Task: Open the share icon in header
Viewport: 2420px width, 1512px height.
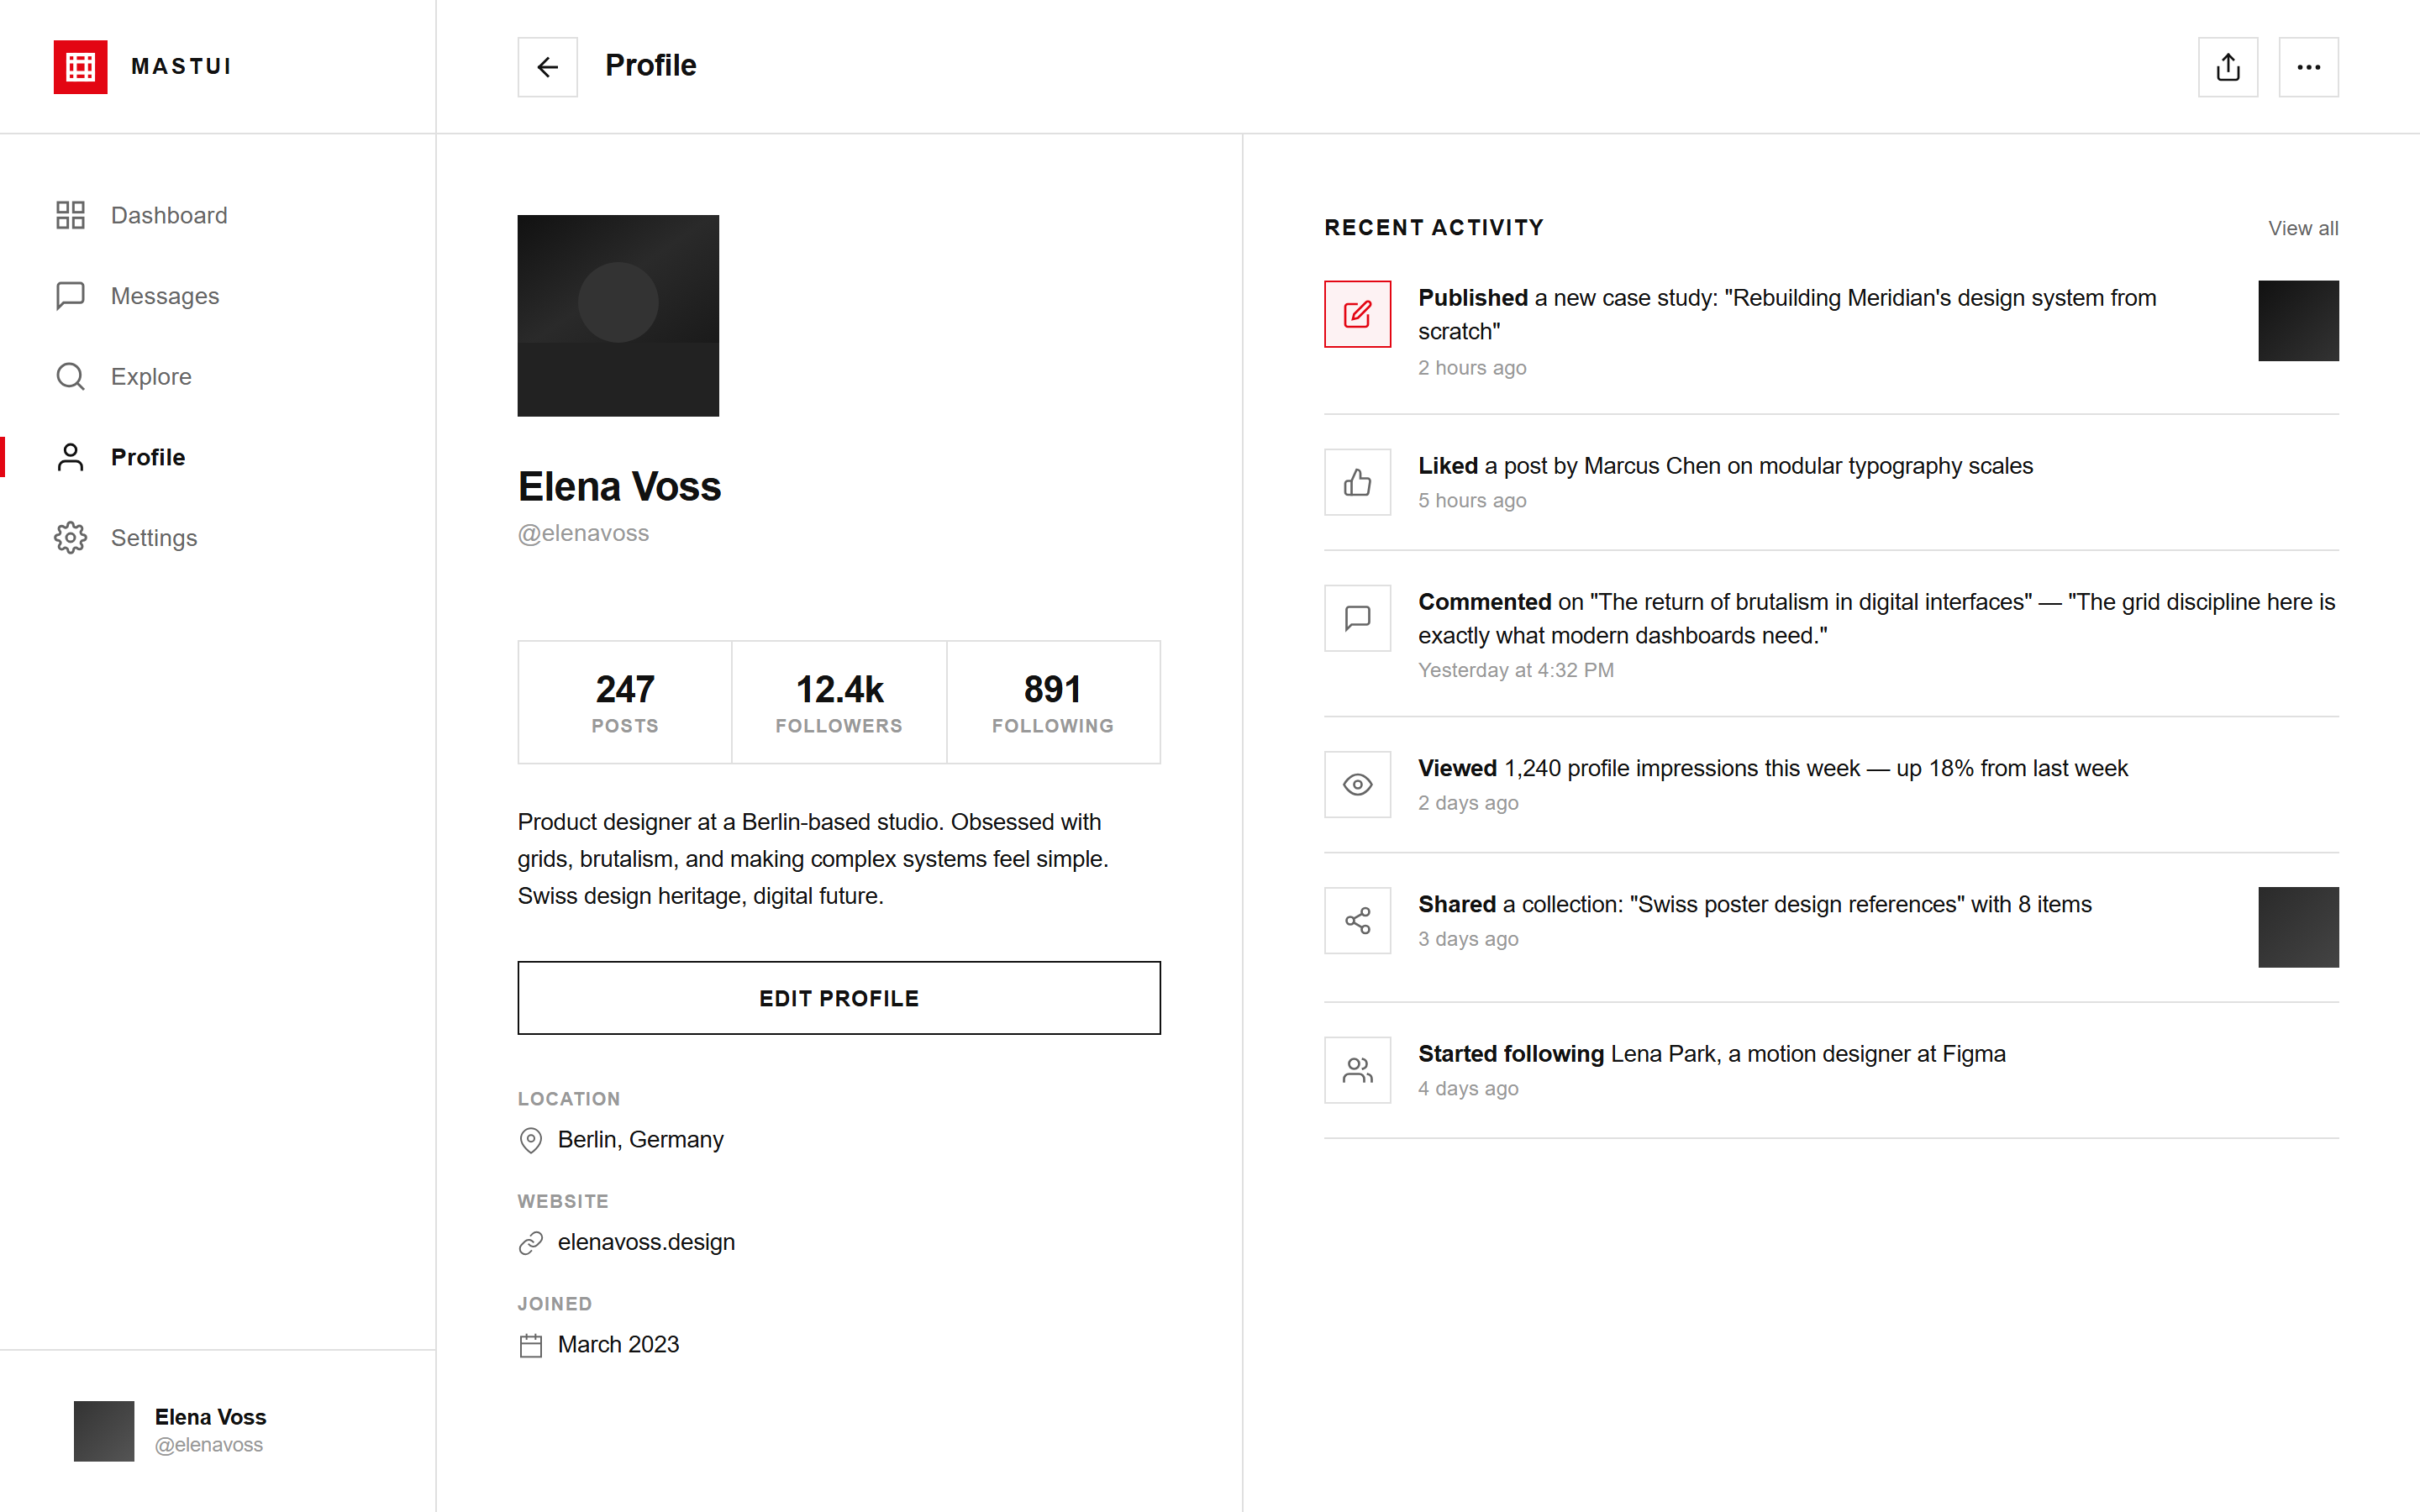Action: [2227, 67]
